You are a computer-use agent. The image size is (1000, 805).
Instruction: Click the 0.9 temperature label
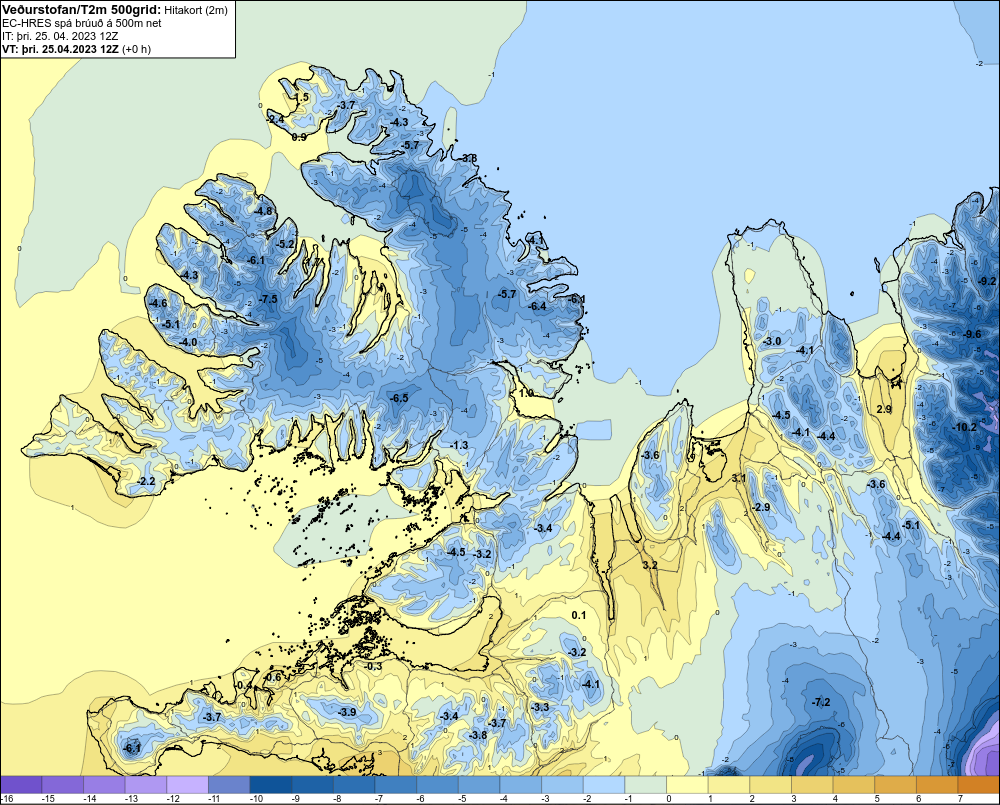299,137
